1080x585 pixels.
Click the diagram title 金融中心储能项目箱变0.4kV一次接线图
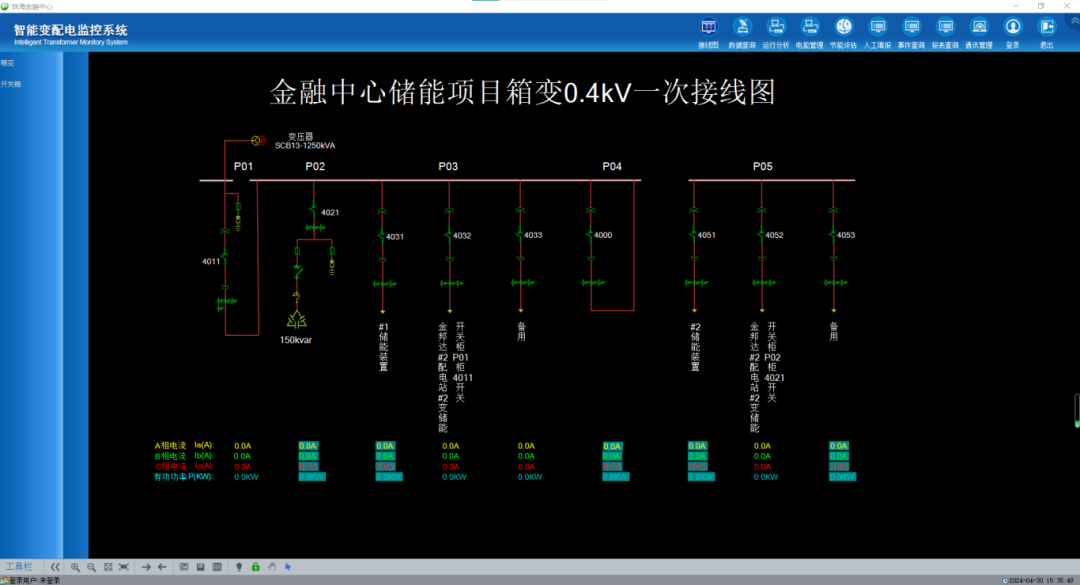(x=523, y=92)
